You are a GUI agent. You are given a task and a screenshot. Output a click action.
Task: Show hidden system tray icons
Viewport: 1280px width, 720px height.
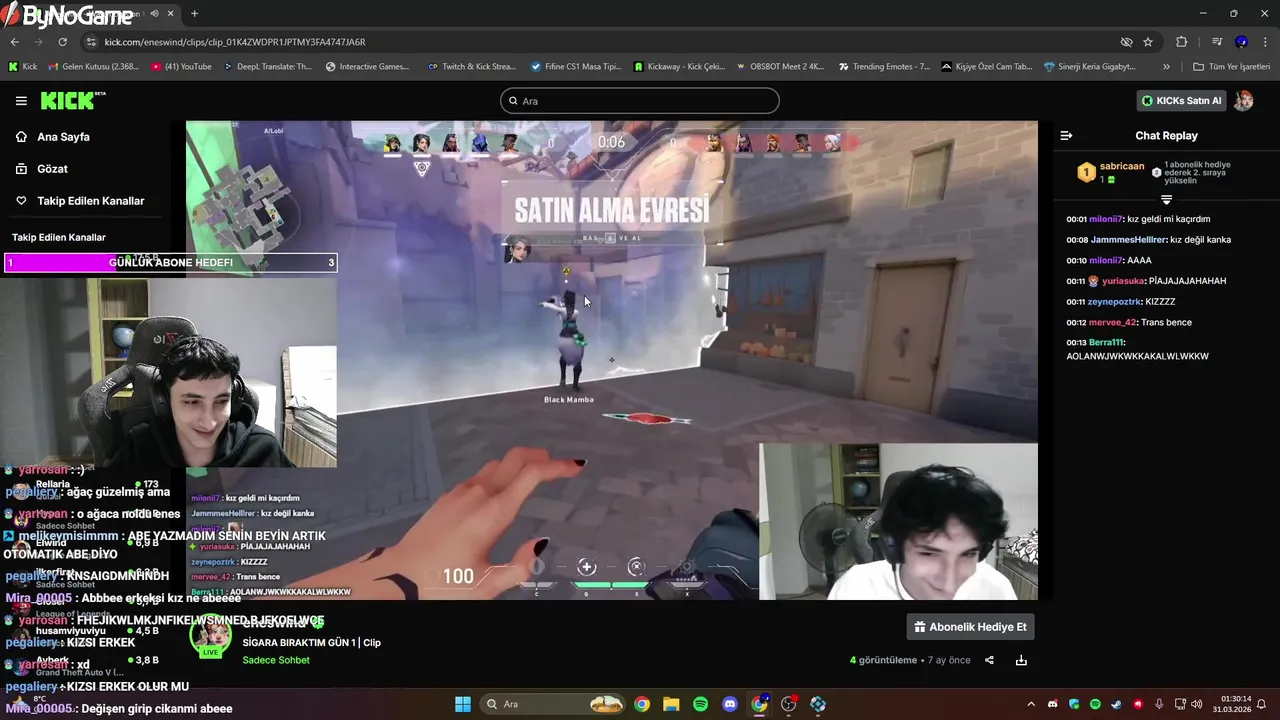pyautogui.click(x=1031, y=704)
